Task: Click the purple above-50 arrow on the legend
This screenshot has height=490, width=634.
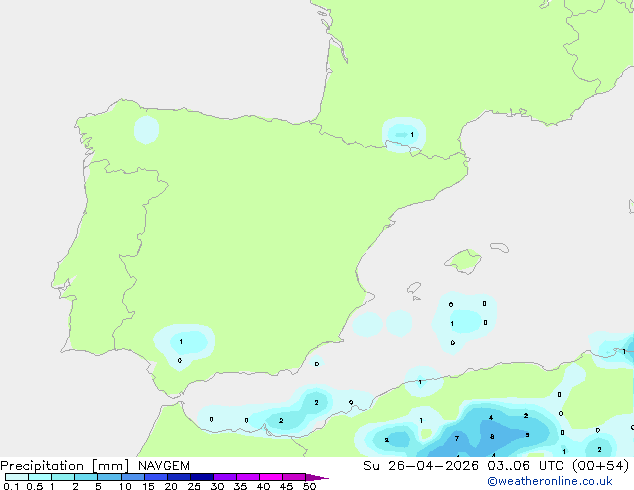Action: pos(317,477)
